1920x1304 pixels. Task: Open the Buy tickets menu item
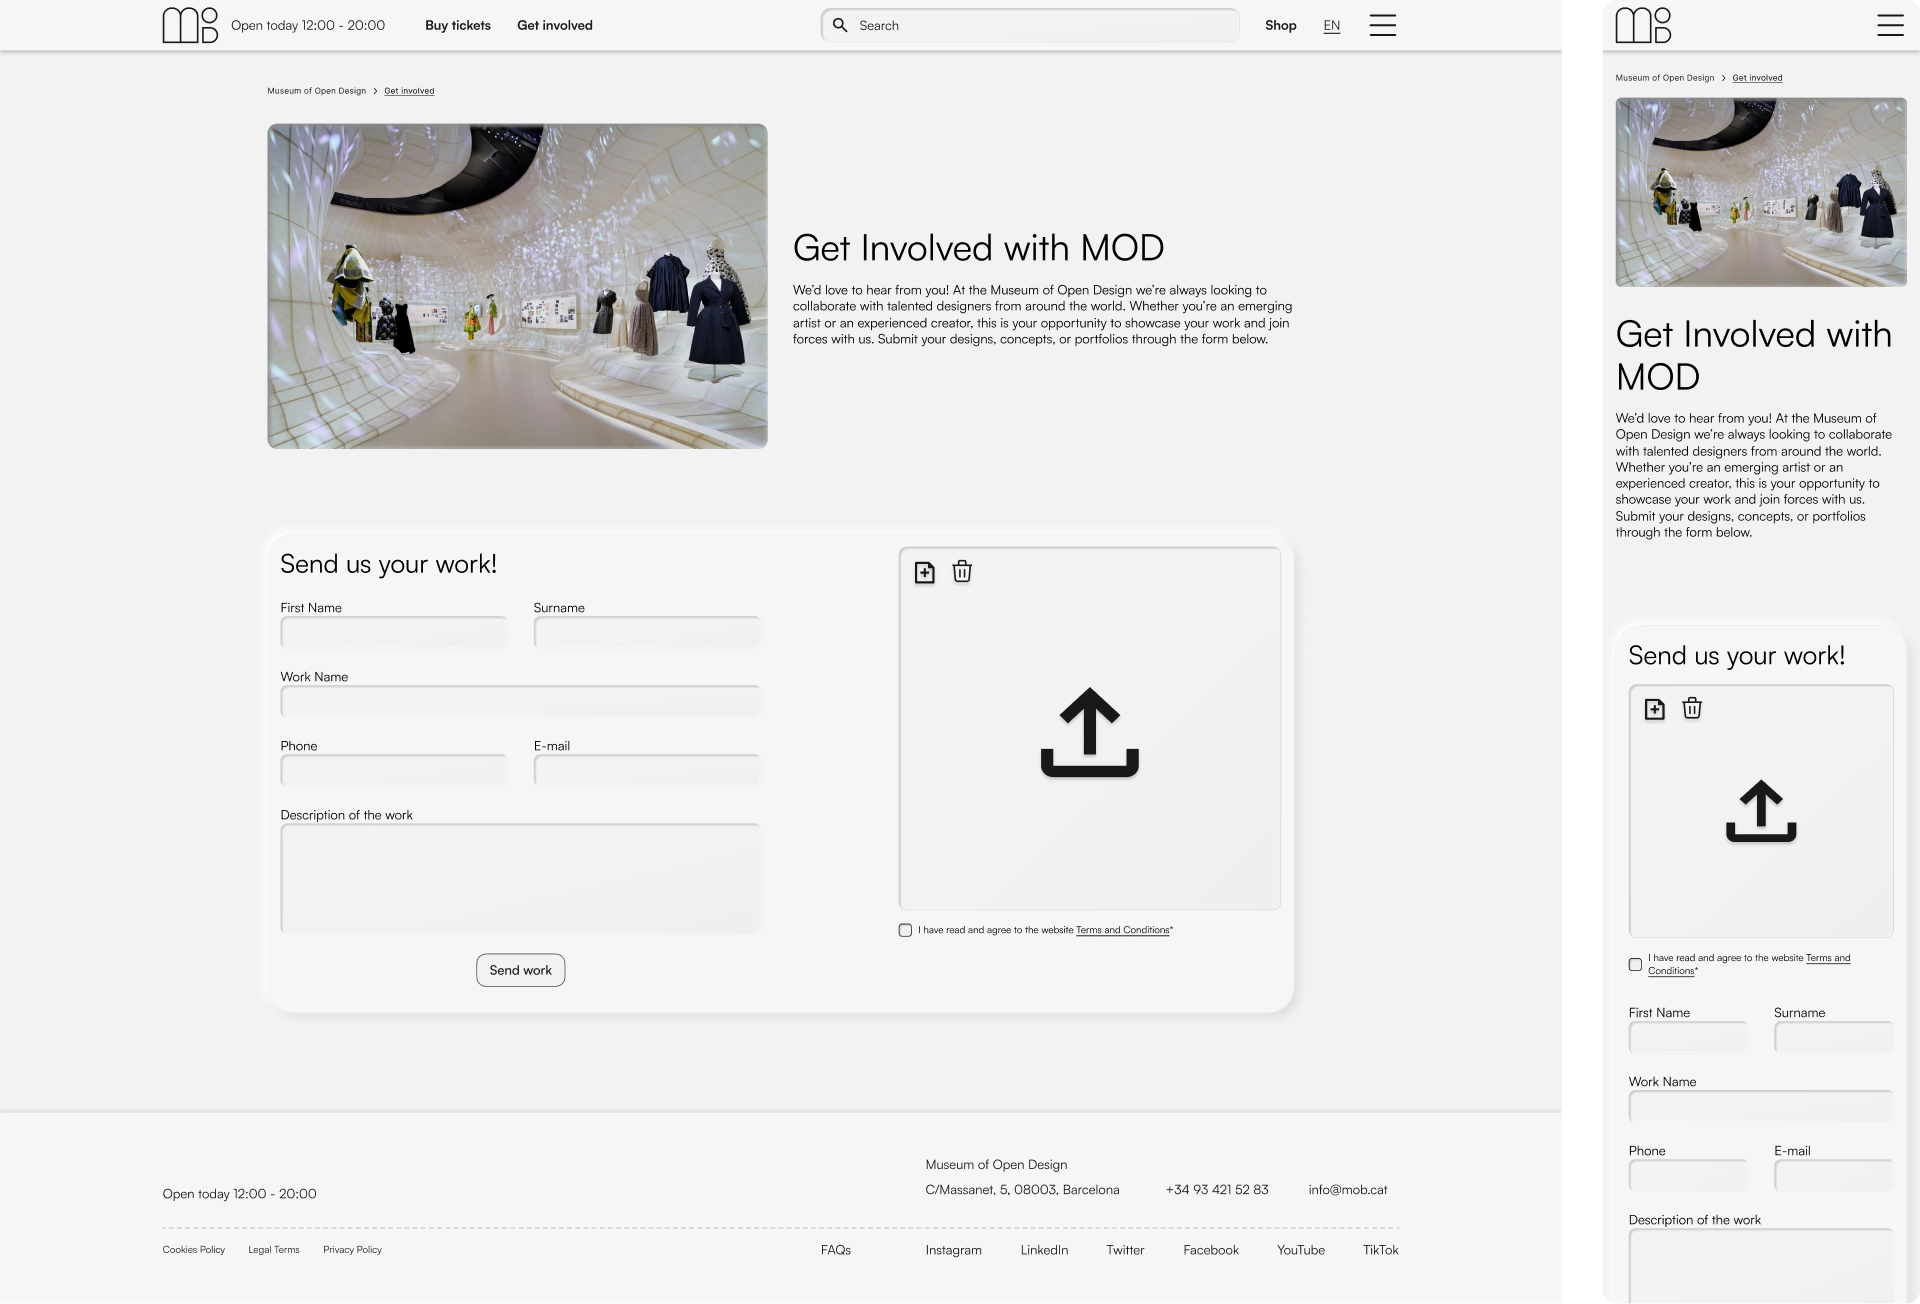(x=457, y=25)
